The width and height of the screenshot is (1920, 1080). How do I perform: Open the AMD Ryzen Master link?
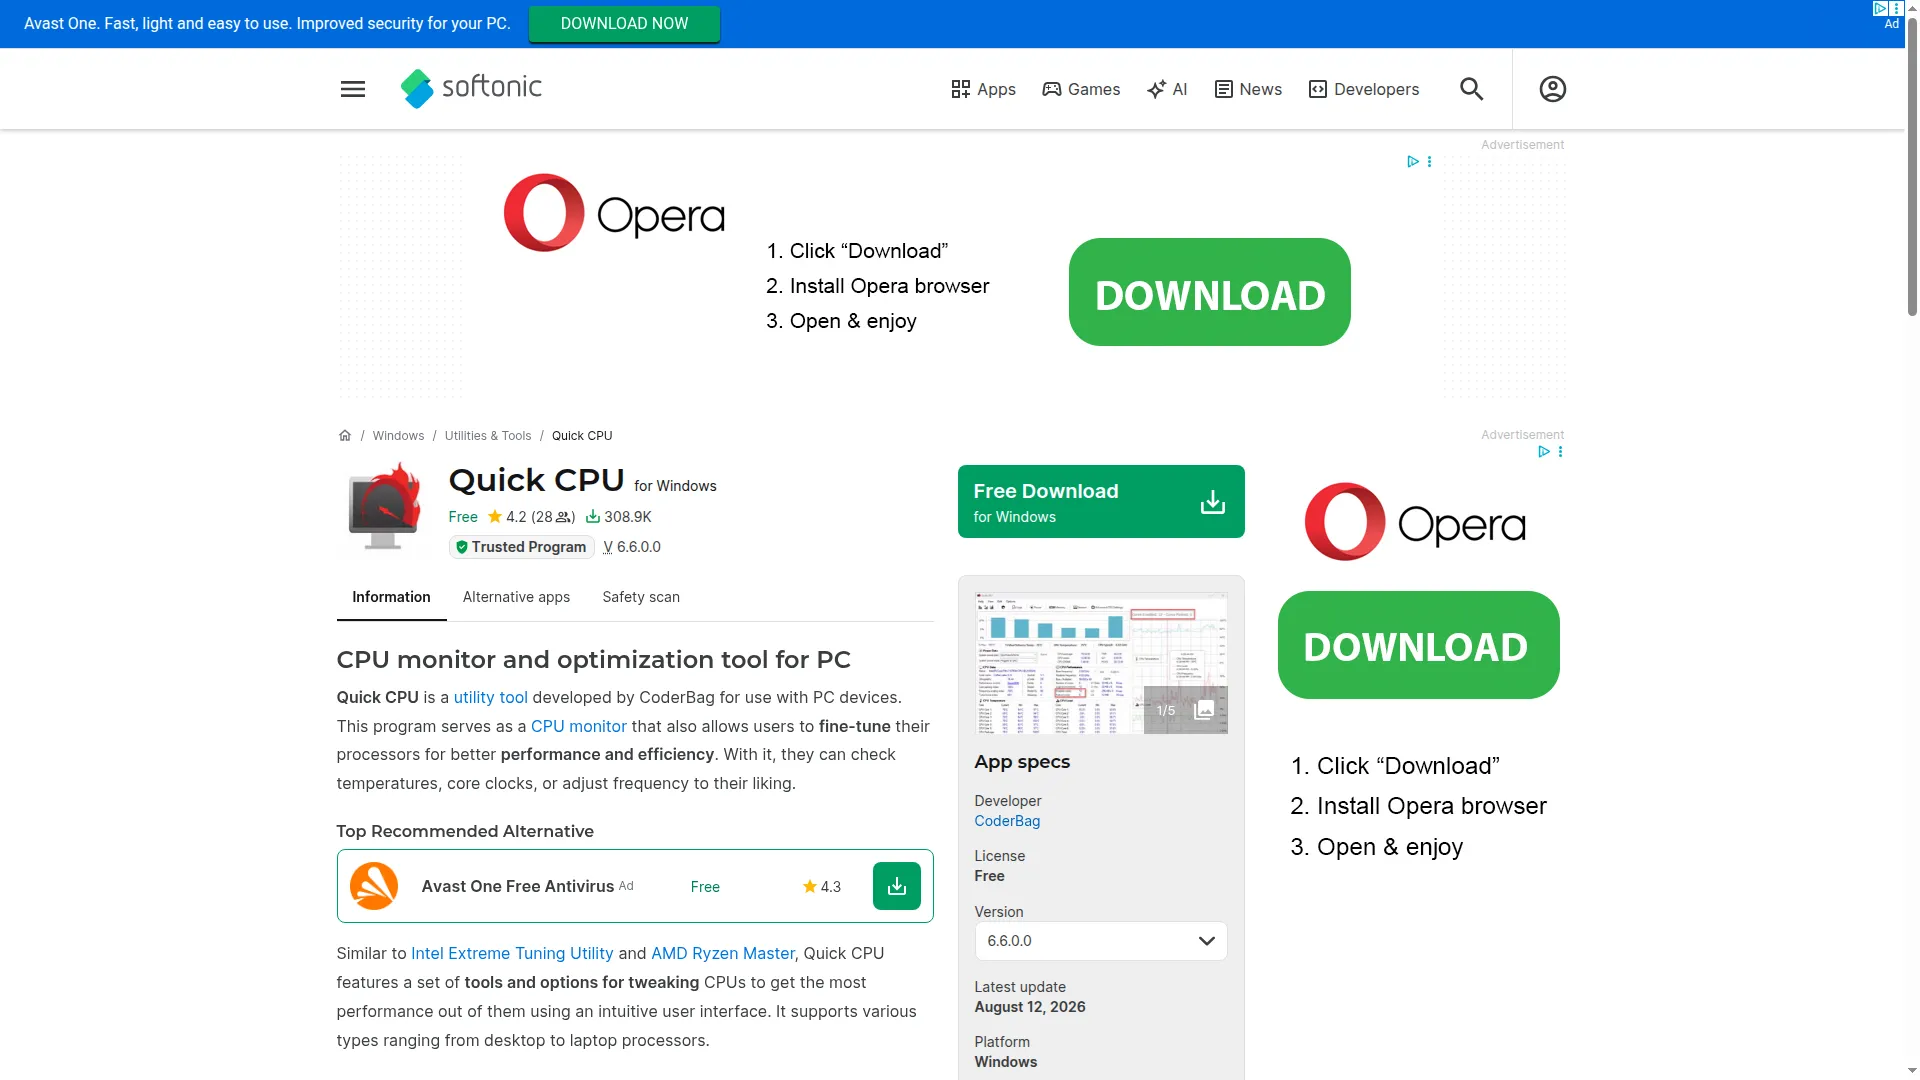click(x=723, y=954)
